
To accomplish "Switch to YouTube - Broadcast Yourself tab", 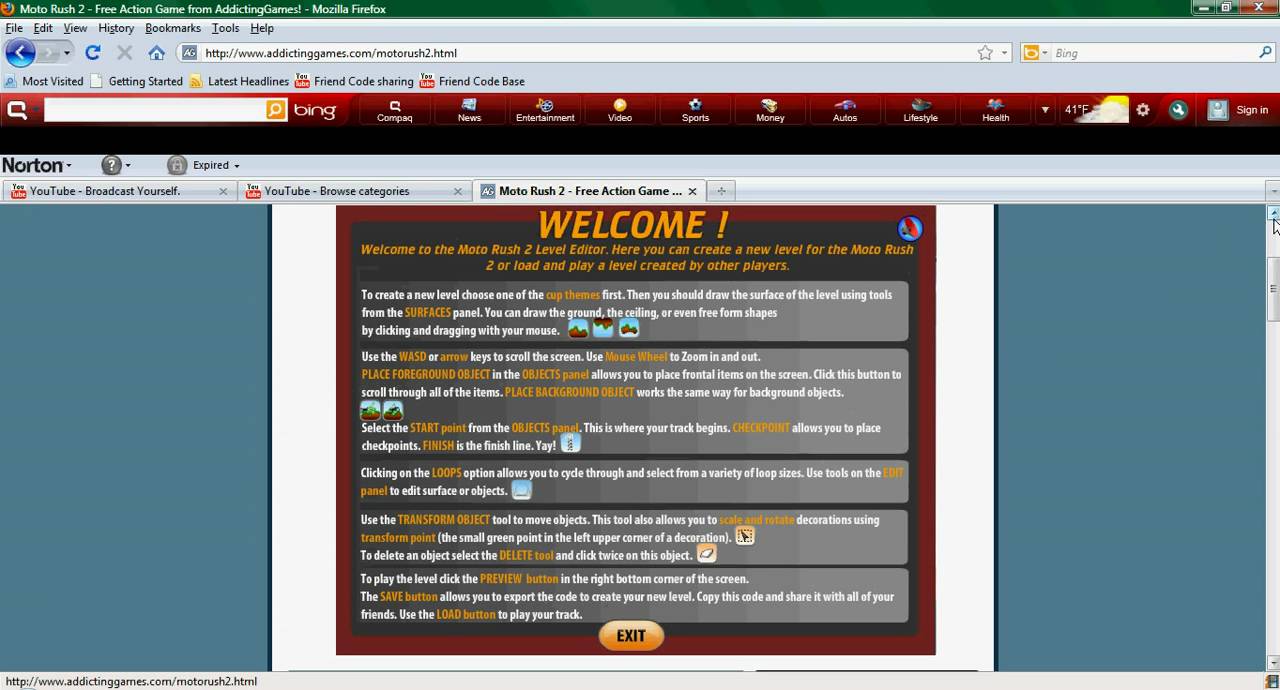I will click(x=105, y=191).
